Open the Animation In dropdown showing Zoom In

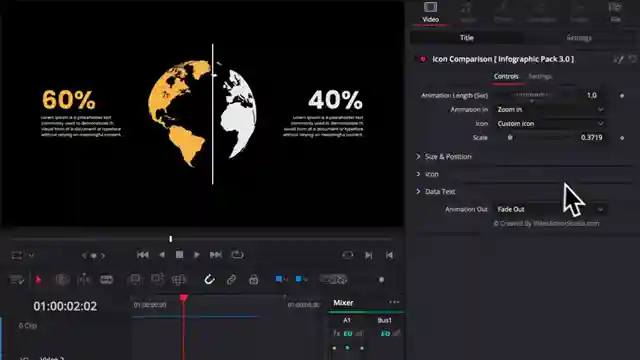549,109
